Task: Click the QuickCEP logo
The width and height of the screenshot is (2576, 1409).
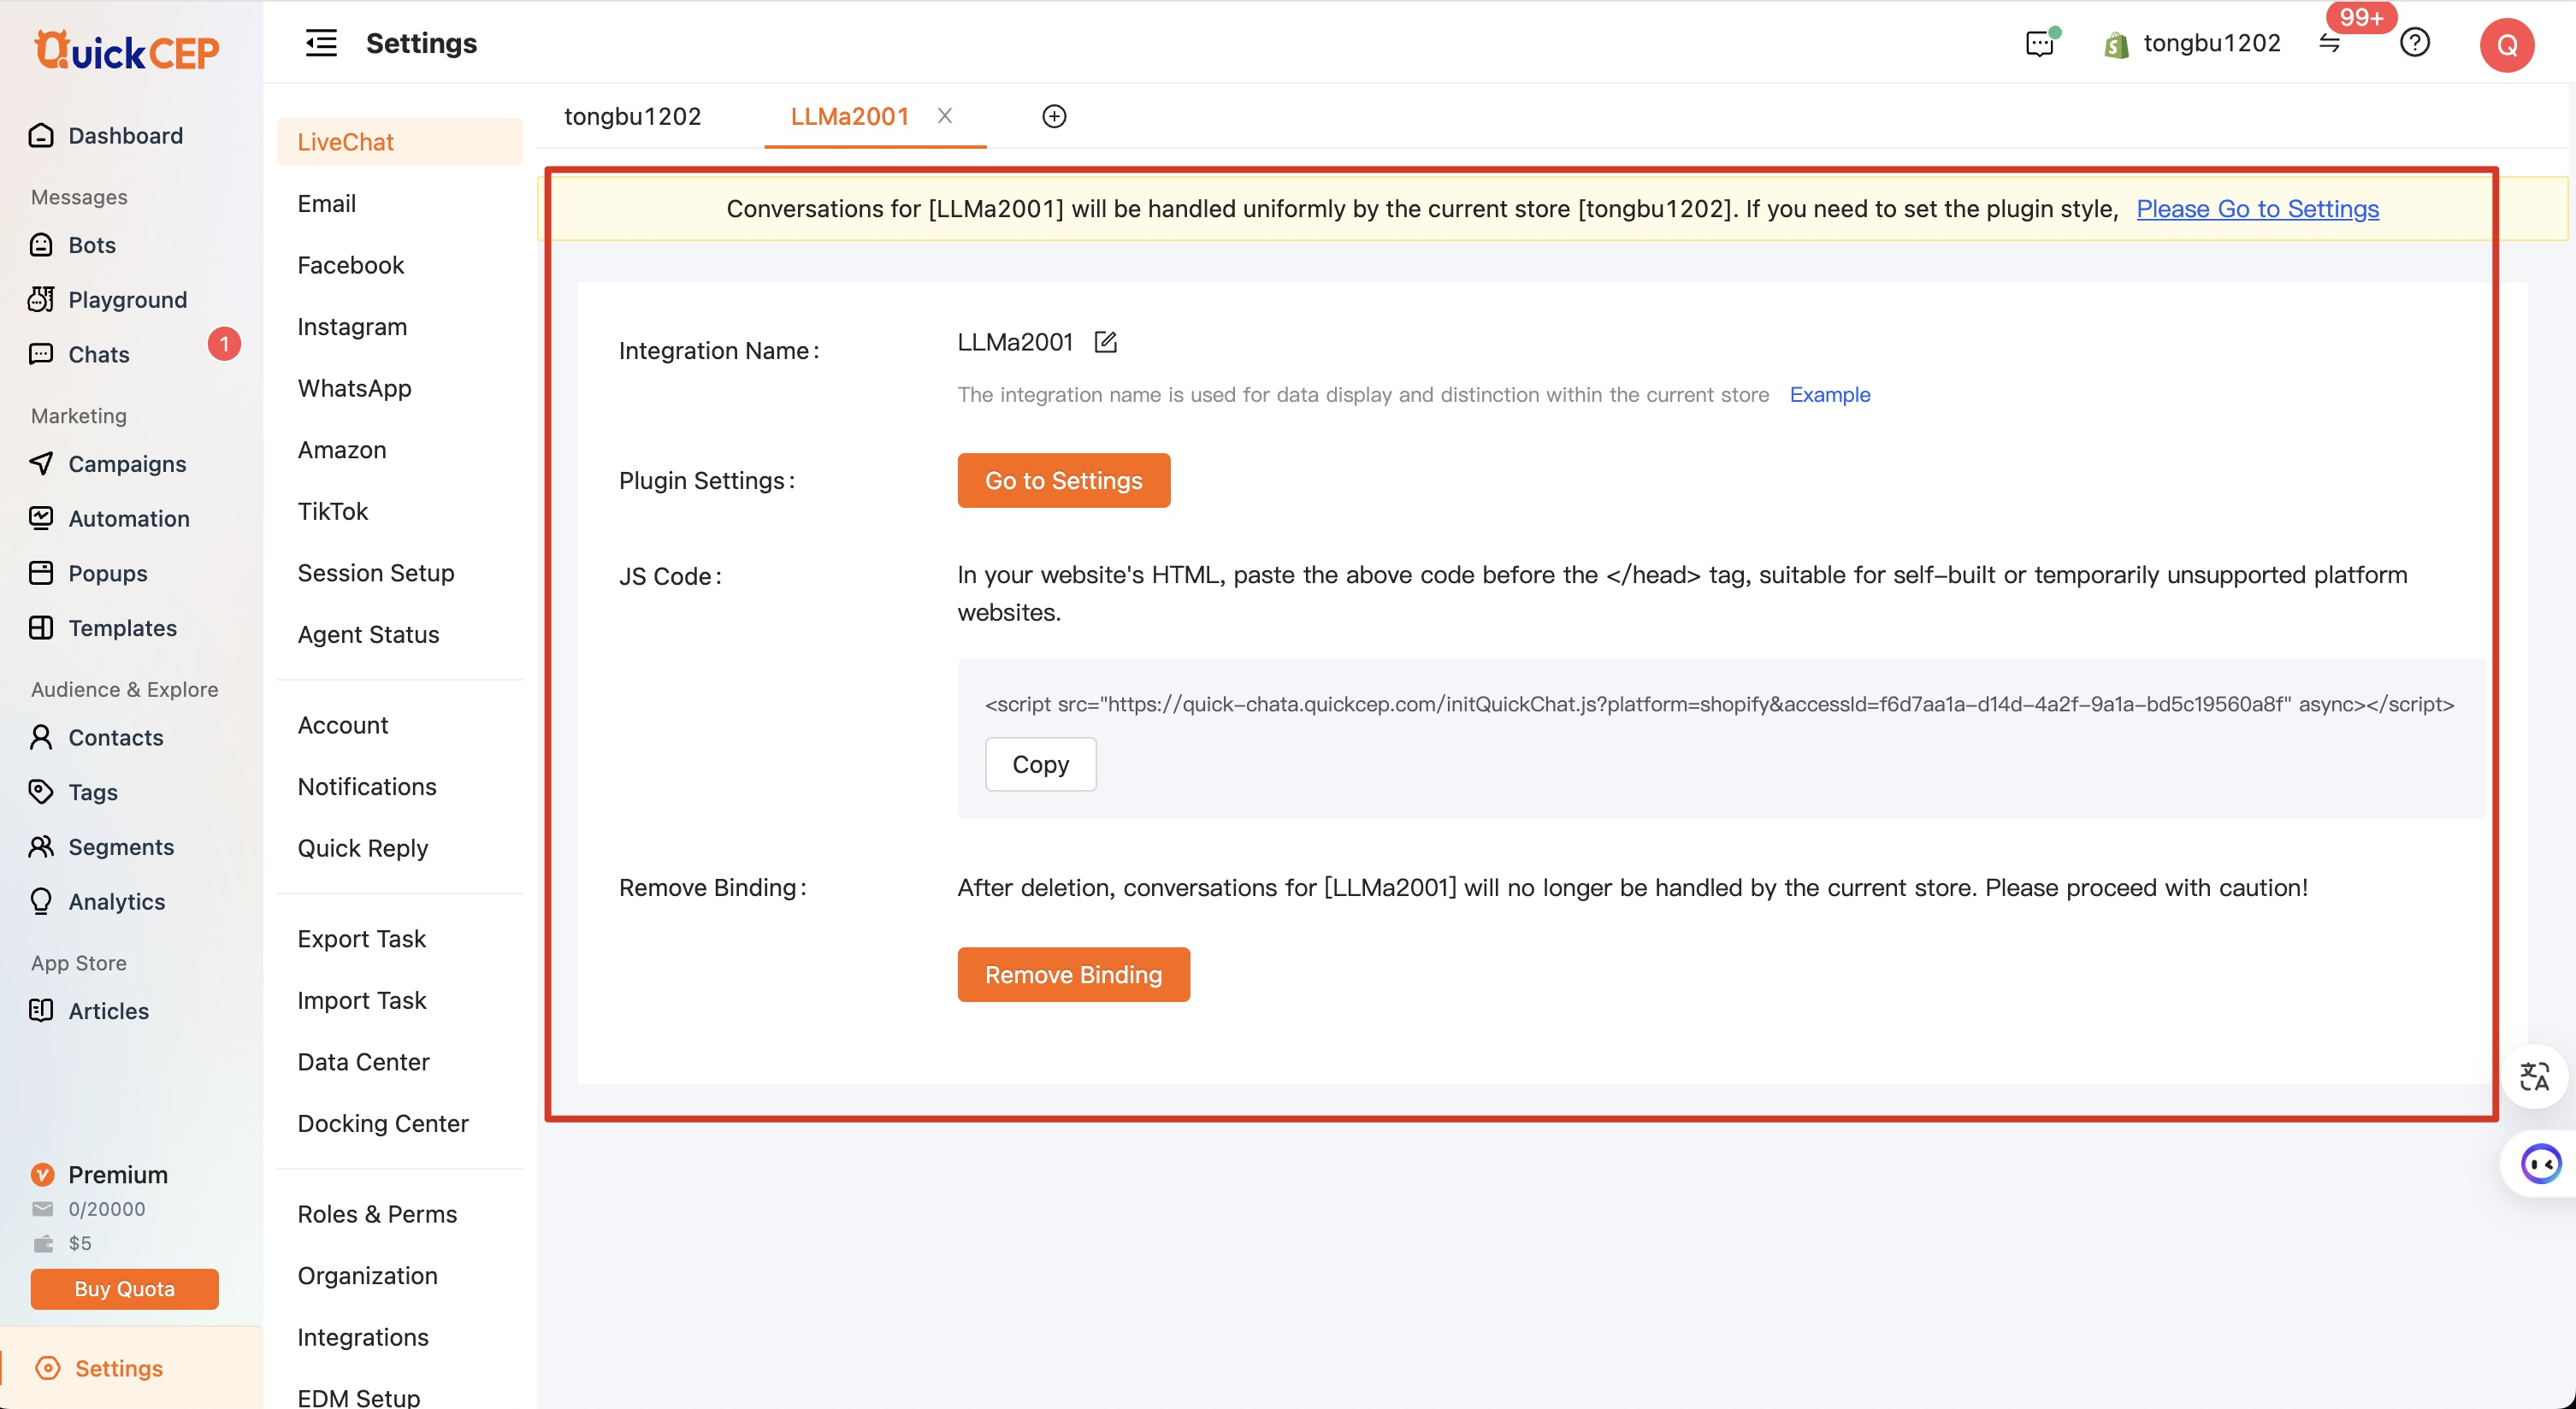Action: click(126, 50)
